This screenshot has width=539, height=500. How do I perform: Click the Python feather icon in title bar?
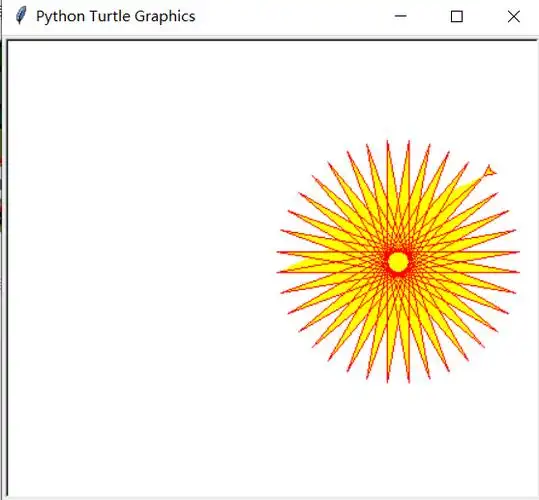(x=21, y=15)
